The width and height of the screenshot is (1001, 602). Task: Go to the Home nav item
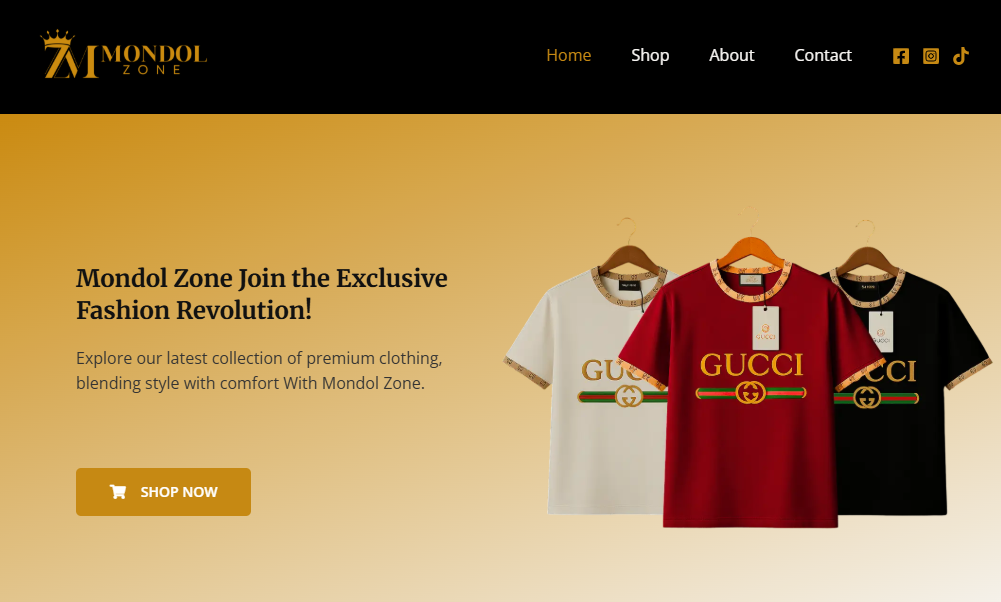coord(568,56)
